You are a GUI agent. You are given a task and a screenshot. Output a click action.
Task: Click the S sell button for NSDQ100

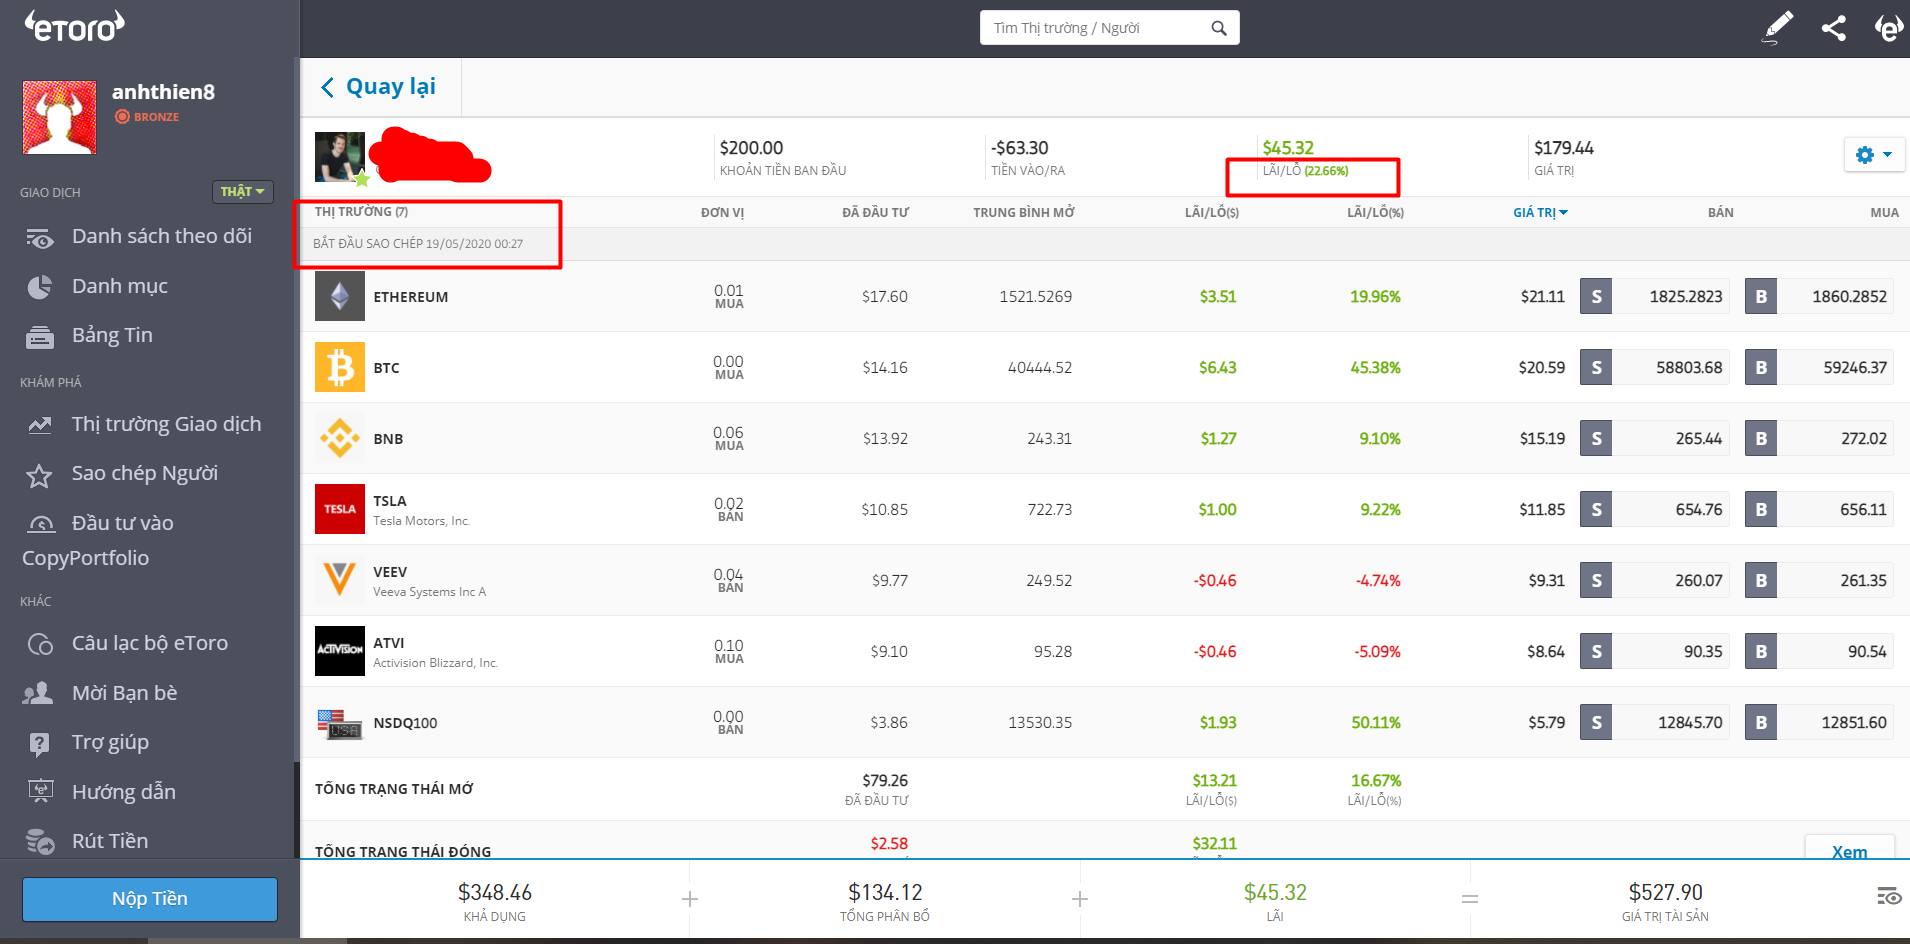[x=1596, y=722]
